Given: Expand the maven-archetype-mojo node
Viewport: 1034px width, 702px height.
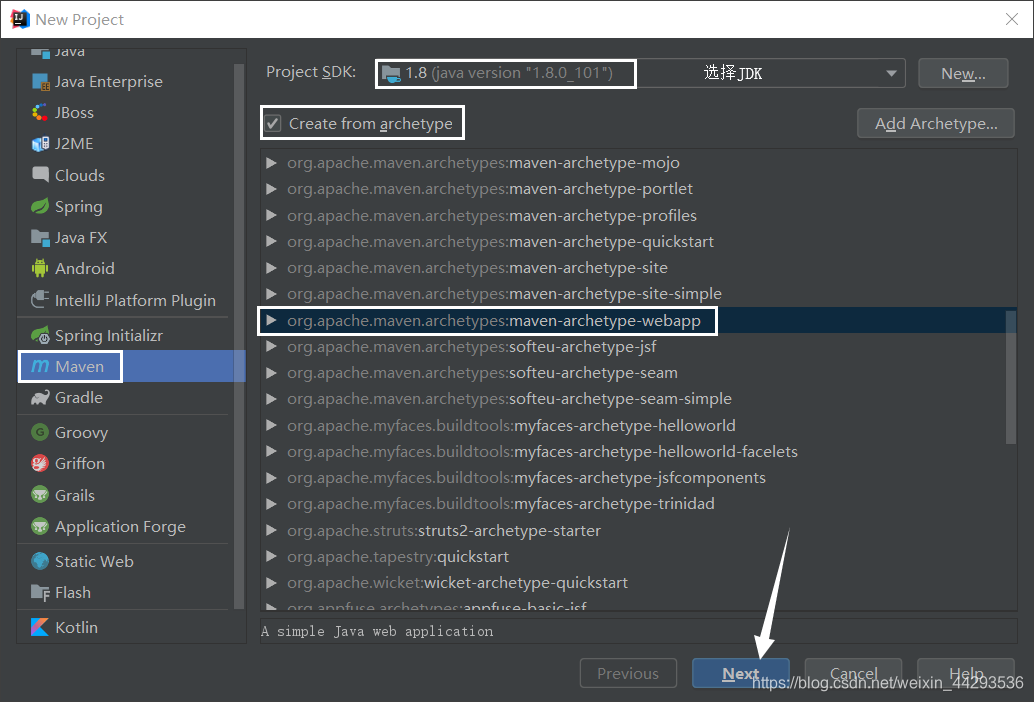Looking at the screenshot, I should click(x=271, y=162).
